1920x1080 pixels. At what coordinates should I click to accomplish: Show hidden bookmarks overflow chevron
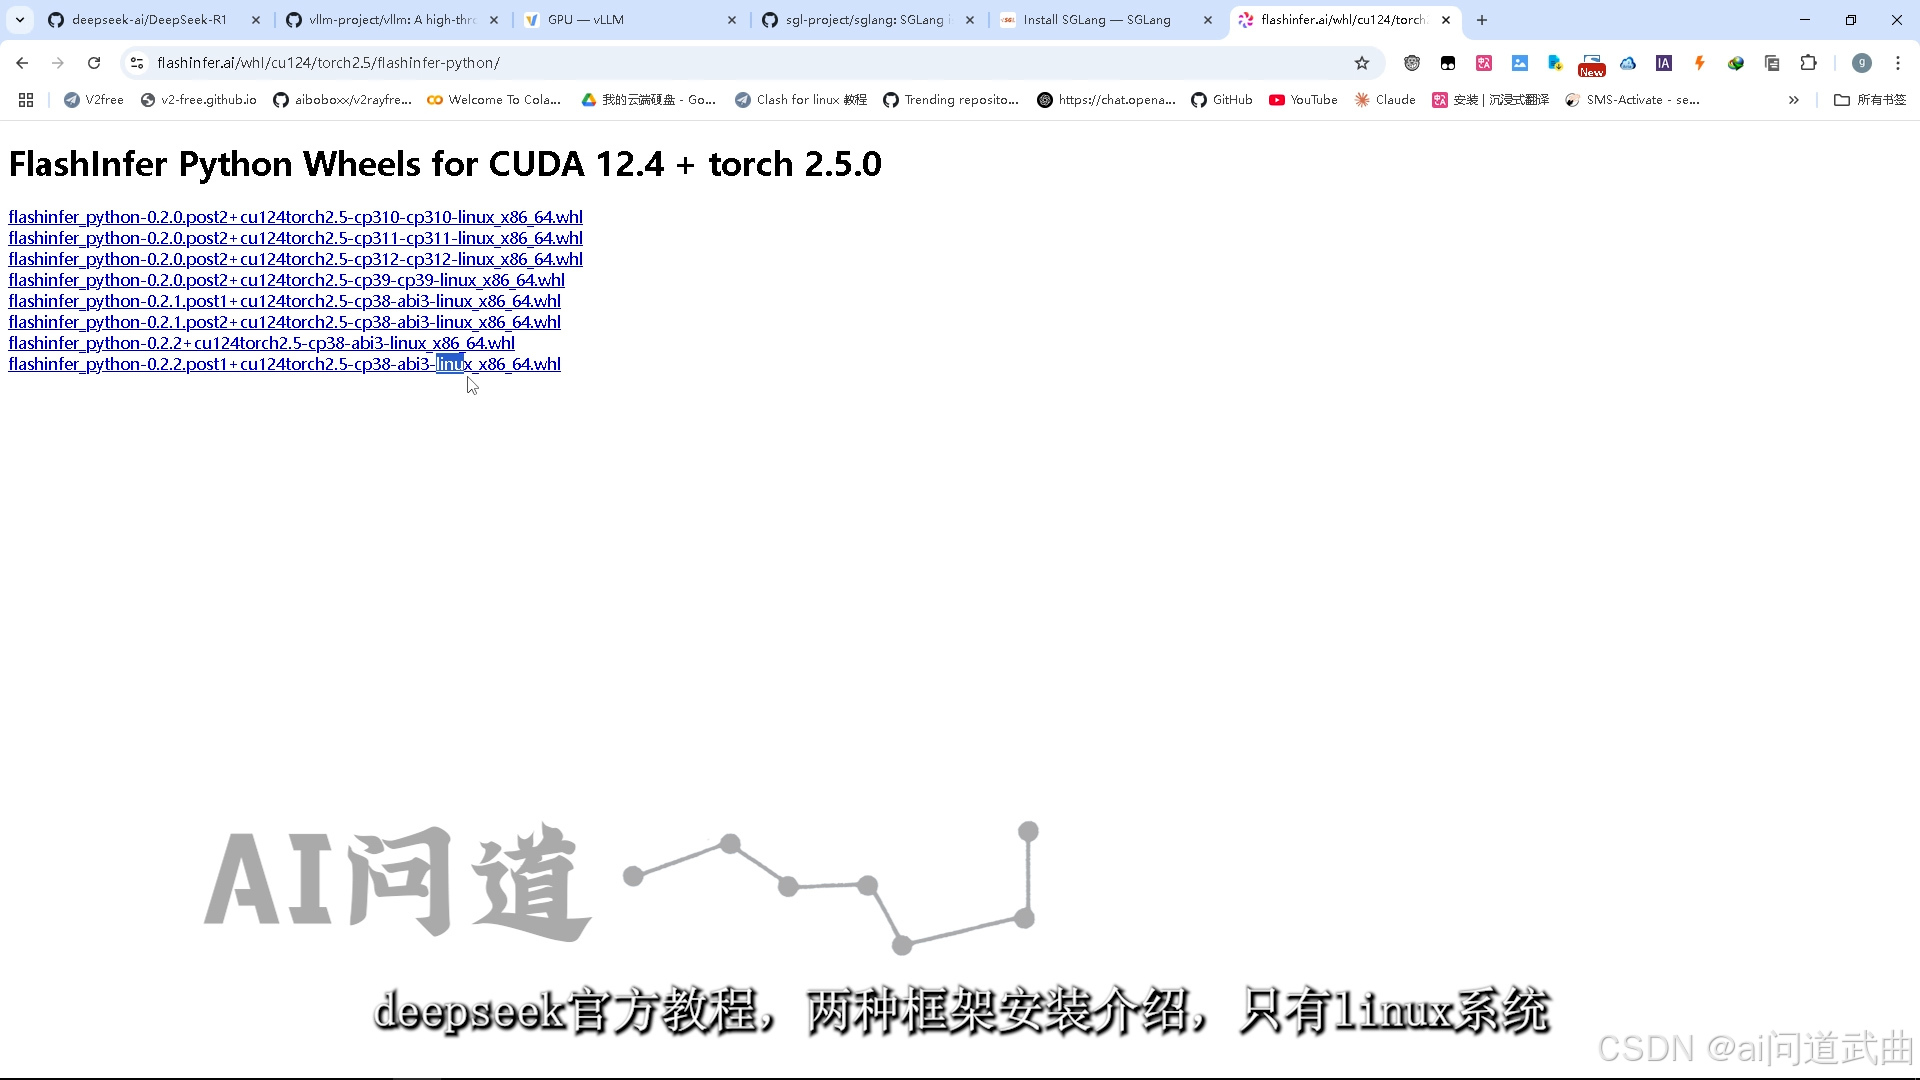click(1793, 100)
